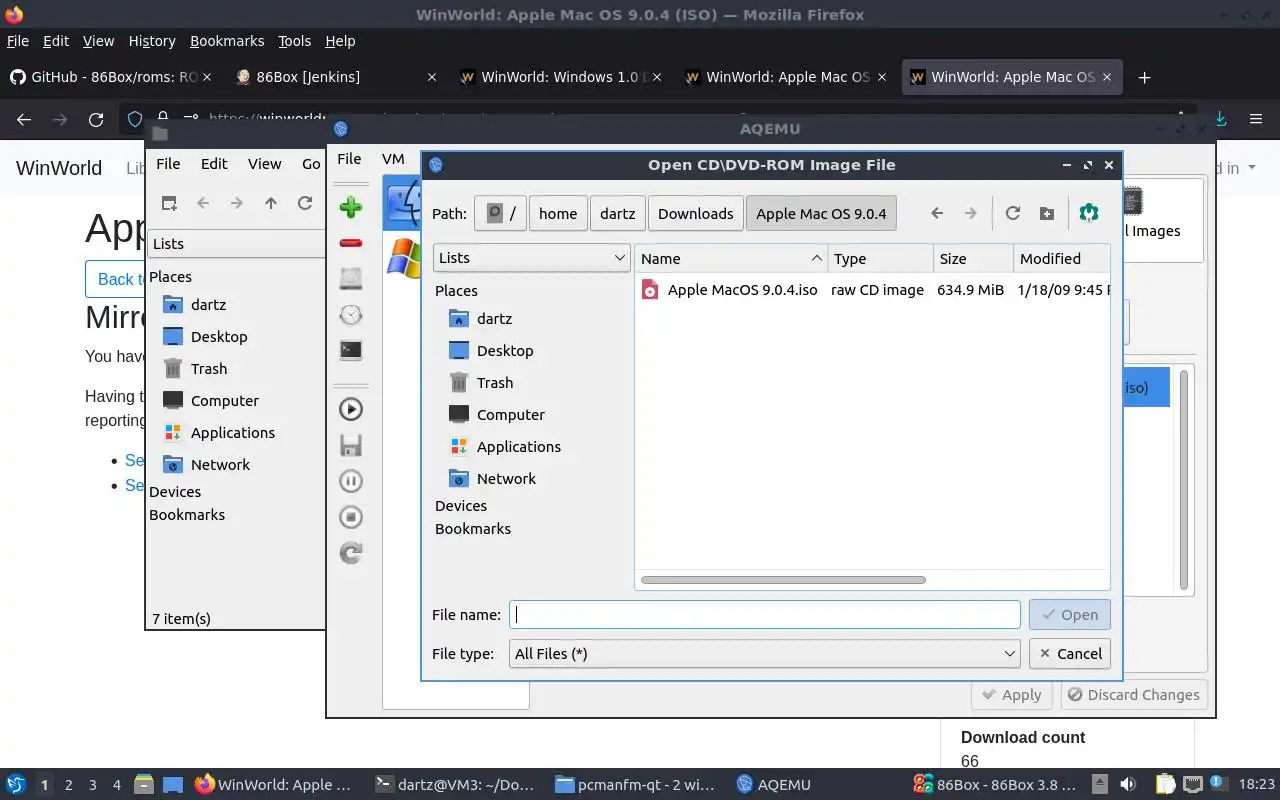
Task: Click pcmanfm new tab toolbar icon
Action: click(169, 203)
